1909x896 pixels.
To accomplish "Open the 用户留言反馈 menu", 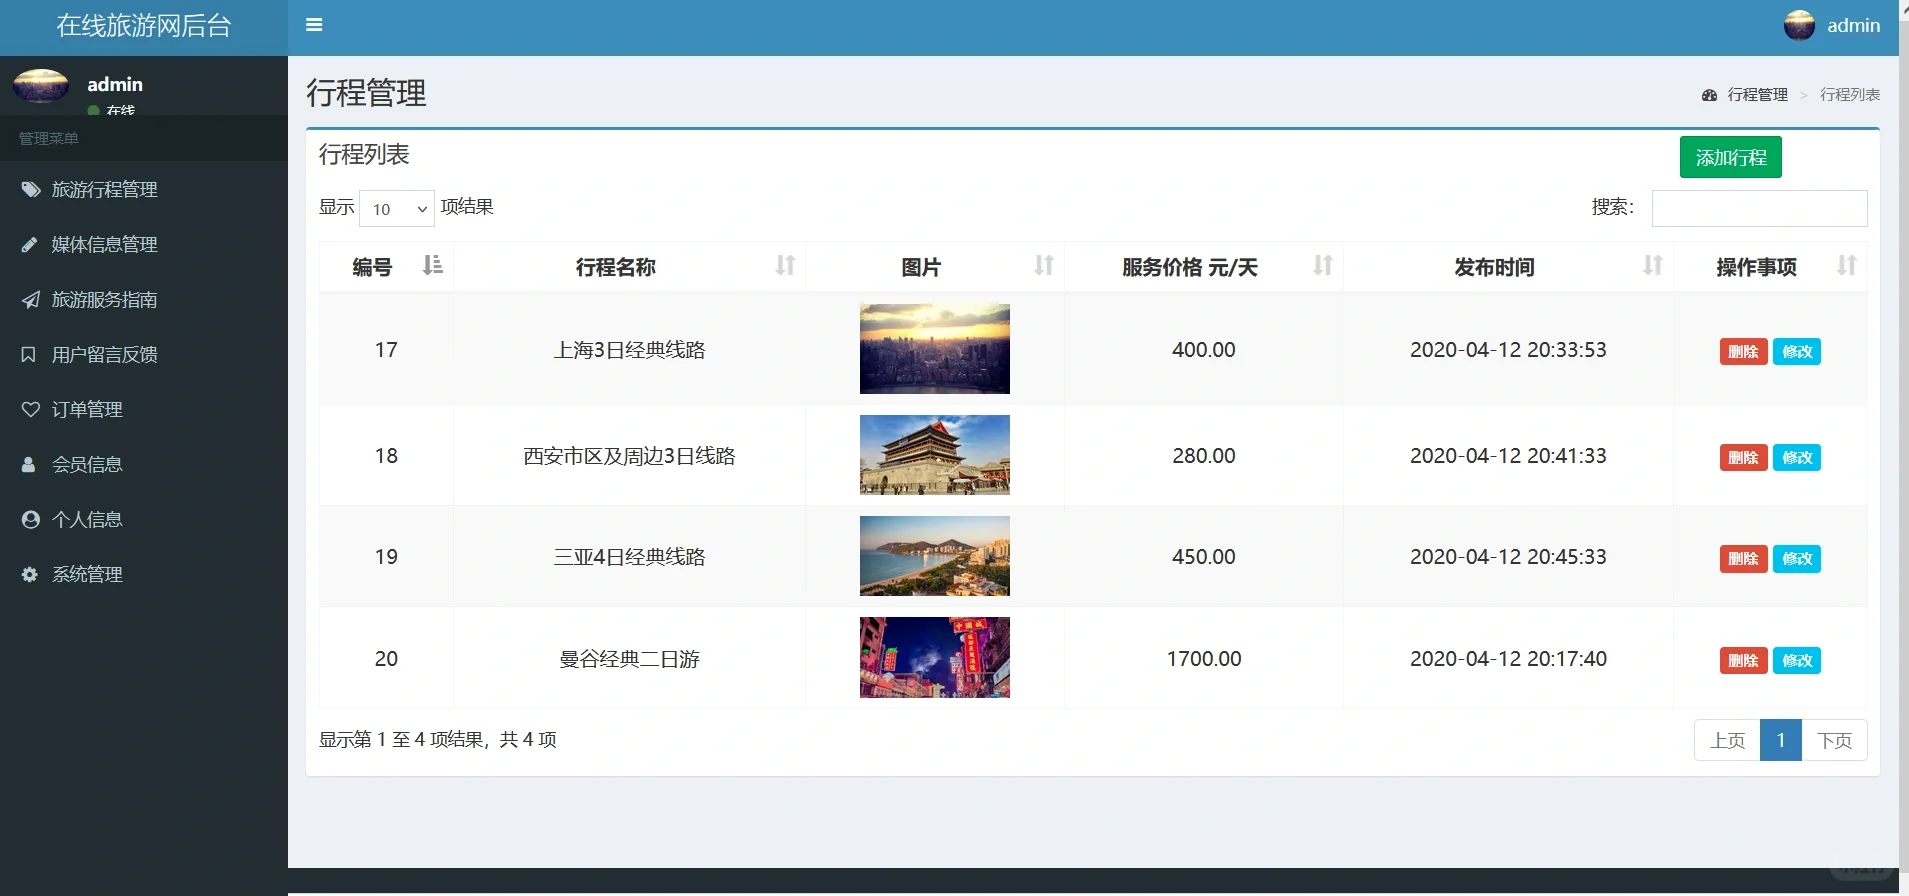I will pyautogui.click(x=144, y=354).
